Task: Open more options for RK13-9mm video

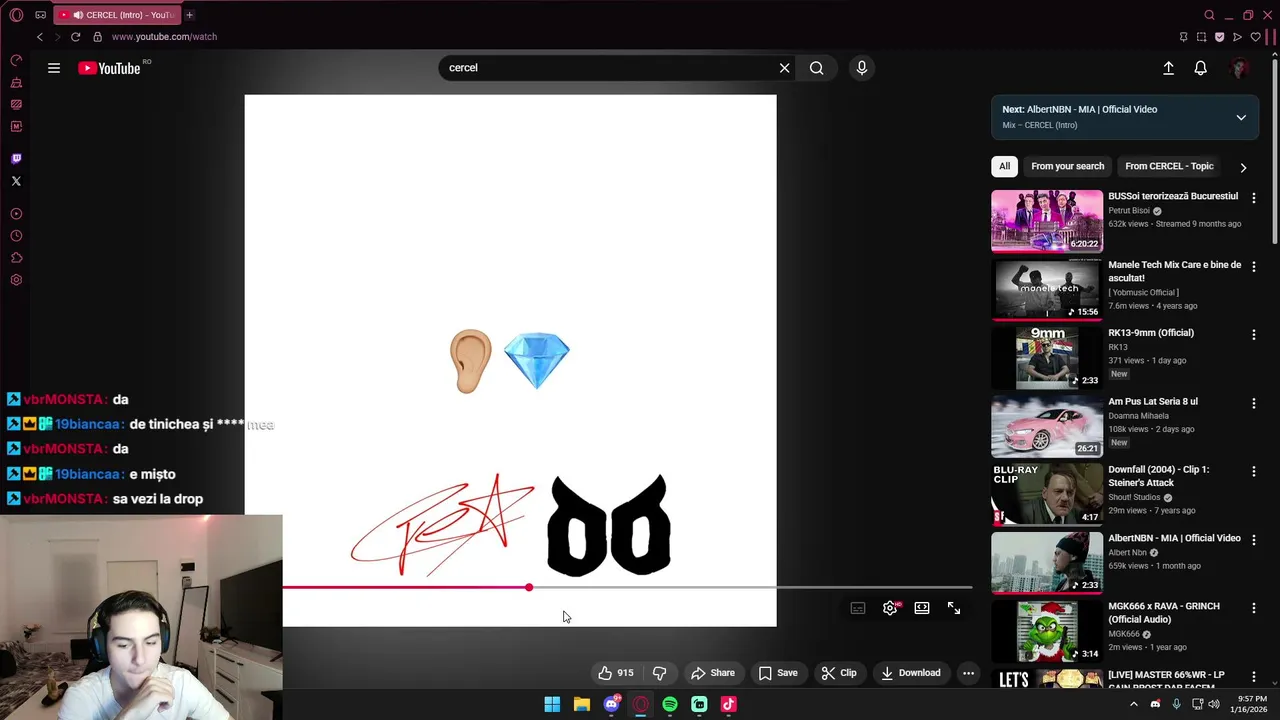Action: 1254,335
